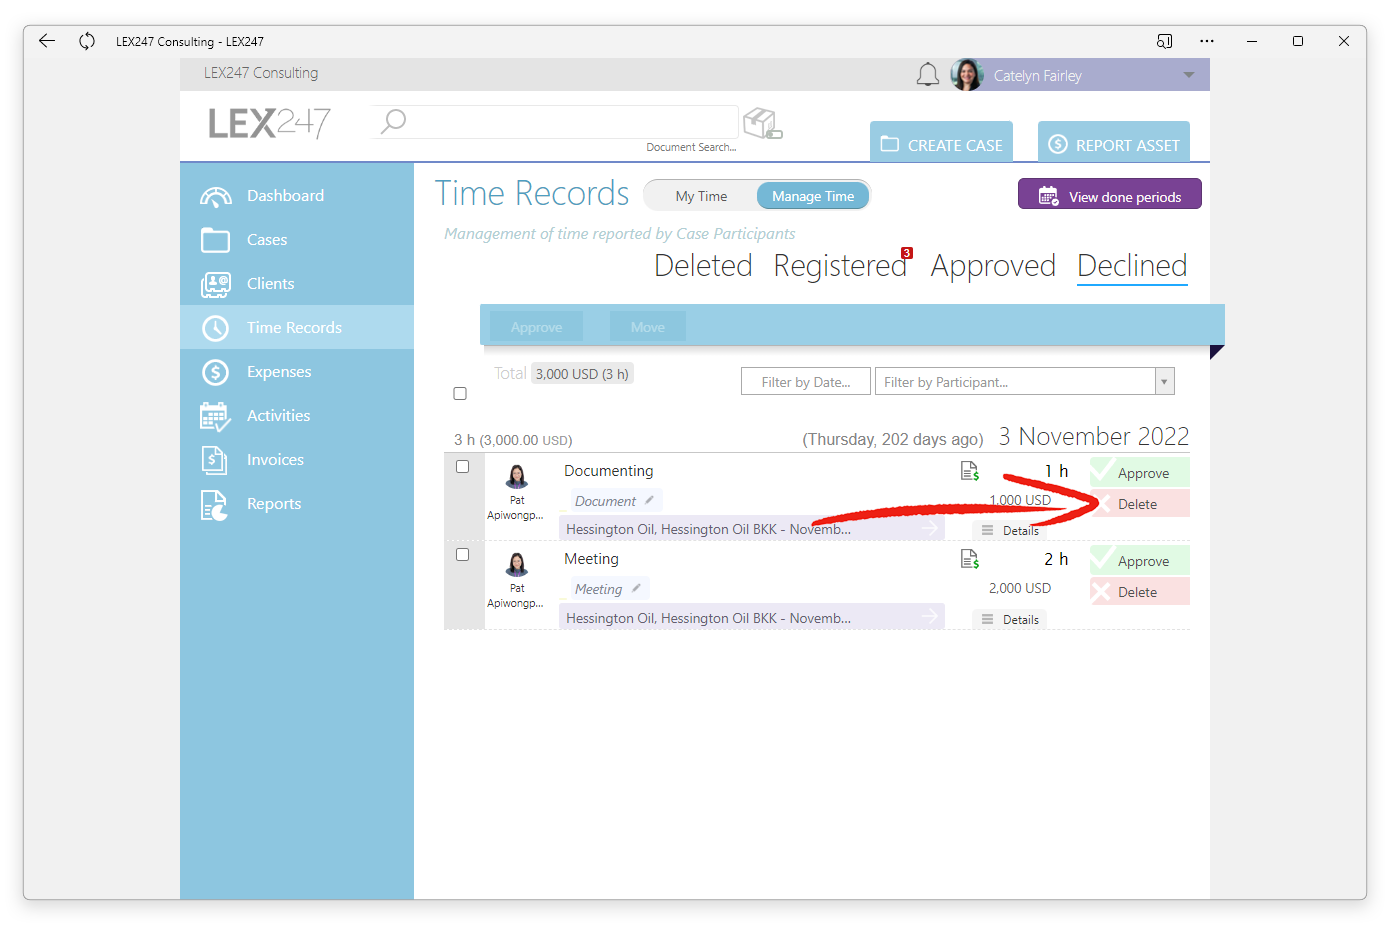Click the toolbar Approve button
The image size is (1390, 925).
point(537,327)
